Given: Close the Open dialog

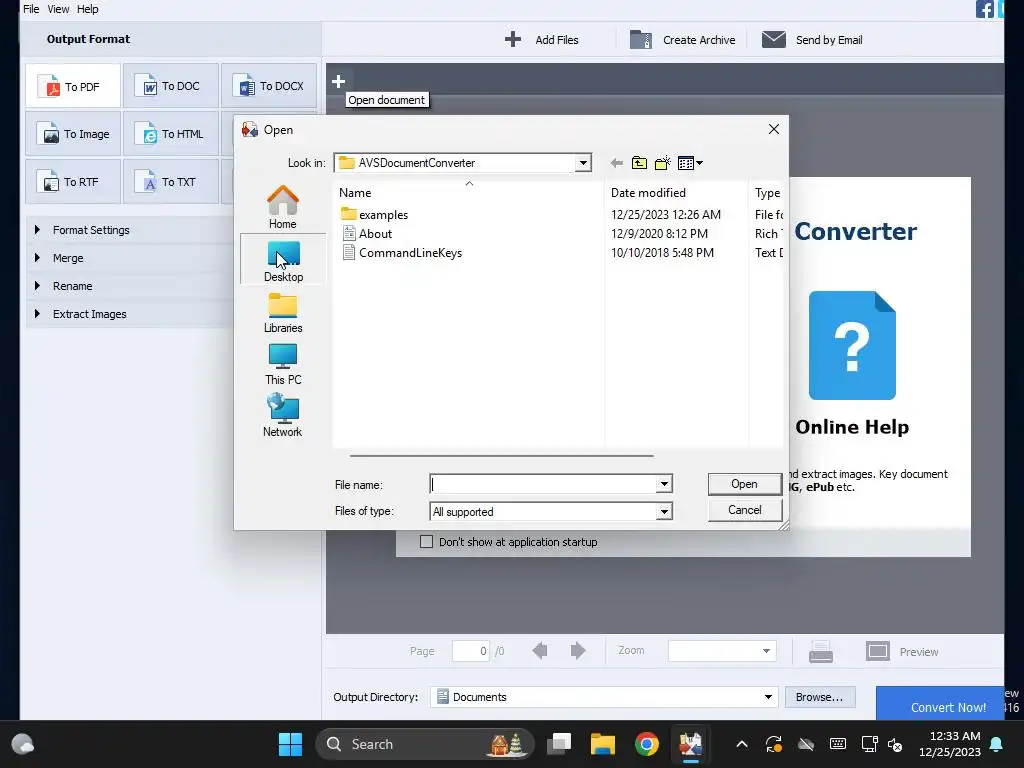Looking at the screenshot, I should [774, 129].
